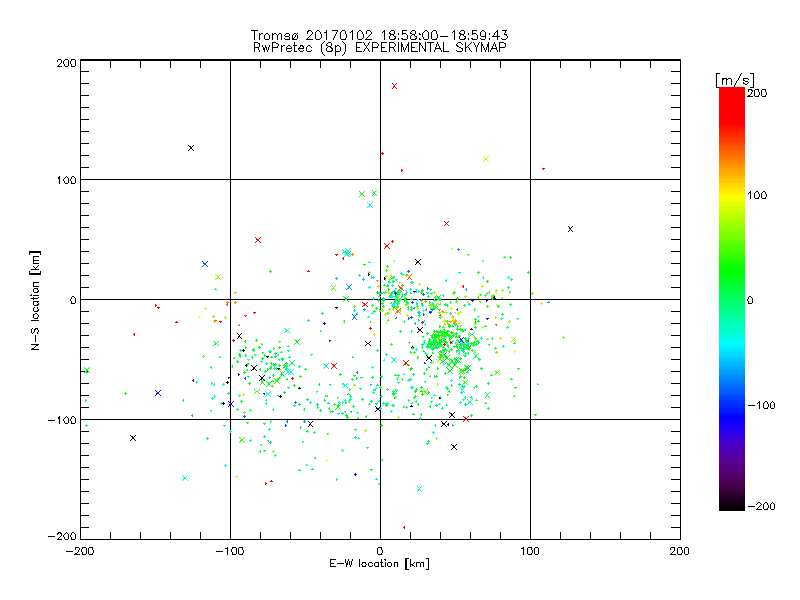
Task: Click the x-axis tick label '-100'
Action: tap(230, 551)
